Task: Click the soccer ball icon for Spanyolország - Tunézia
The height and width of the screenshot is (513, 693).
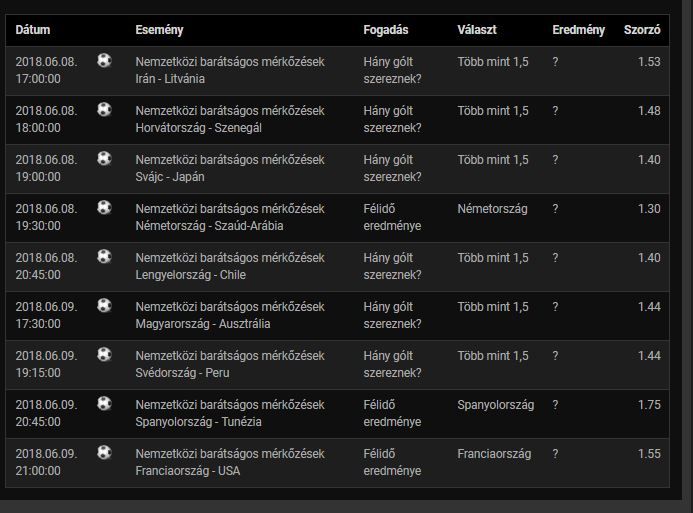Action: [104, 404]
